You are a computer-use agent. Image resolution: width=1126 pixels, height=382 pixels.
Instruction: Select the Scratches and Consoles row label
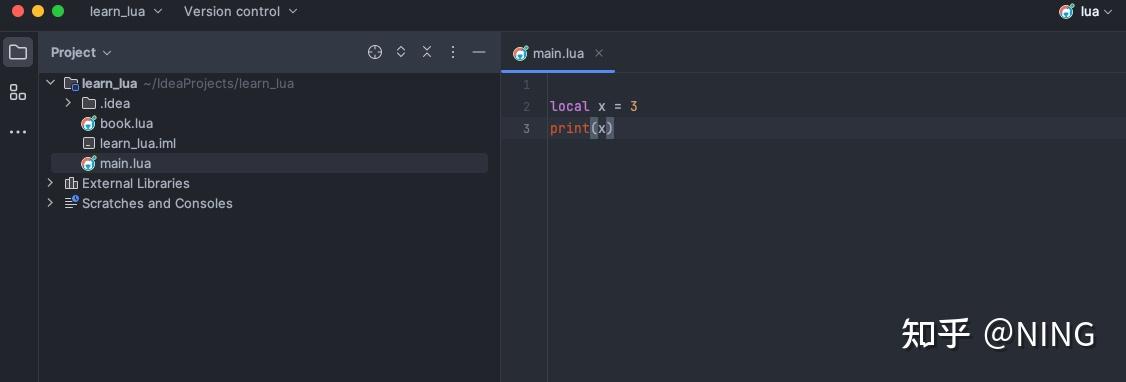pos(157,203)
